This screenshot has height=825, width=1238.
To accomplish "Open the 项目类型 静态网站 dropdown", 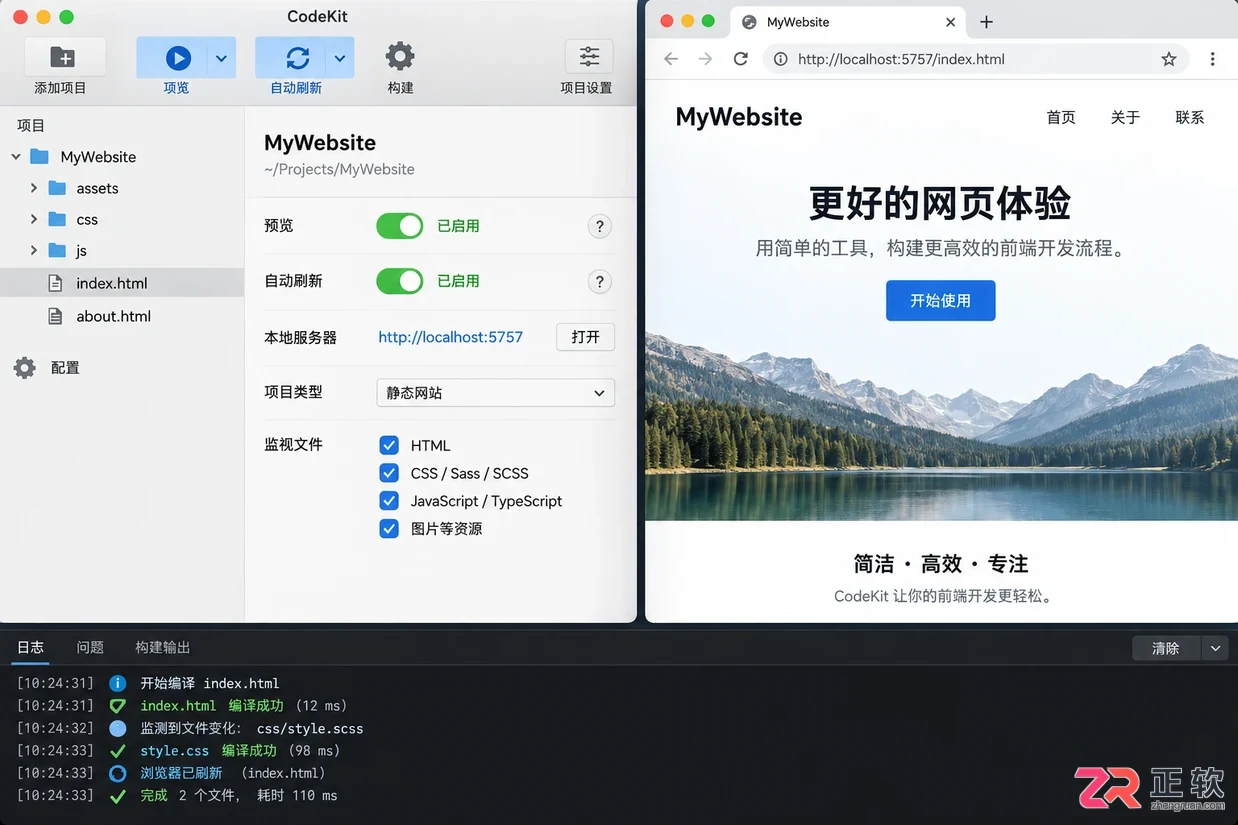I will click(x=495, y=393).
